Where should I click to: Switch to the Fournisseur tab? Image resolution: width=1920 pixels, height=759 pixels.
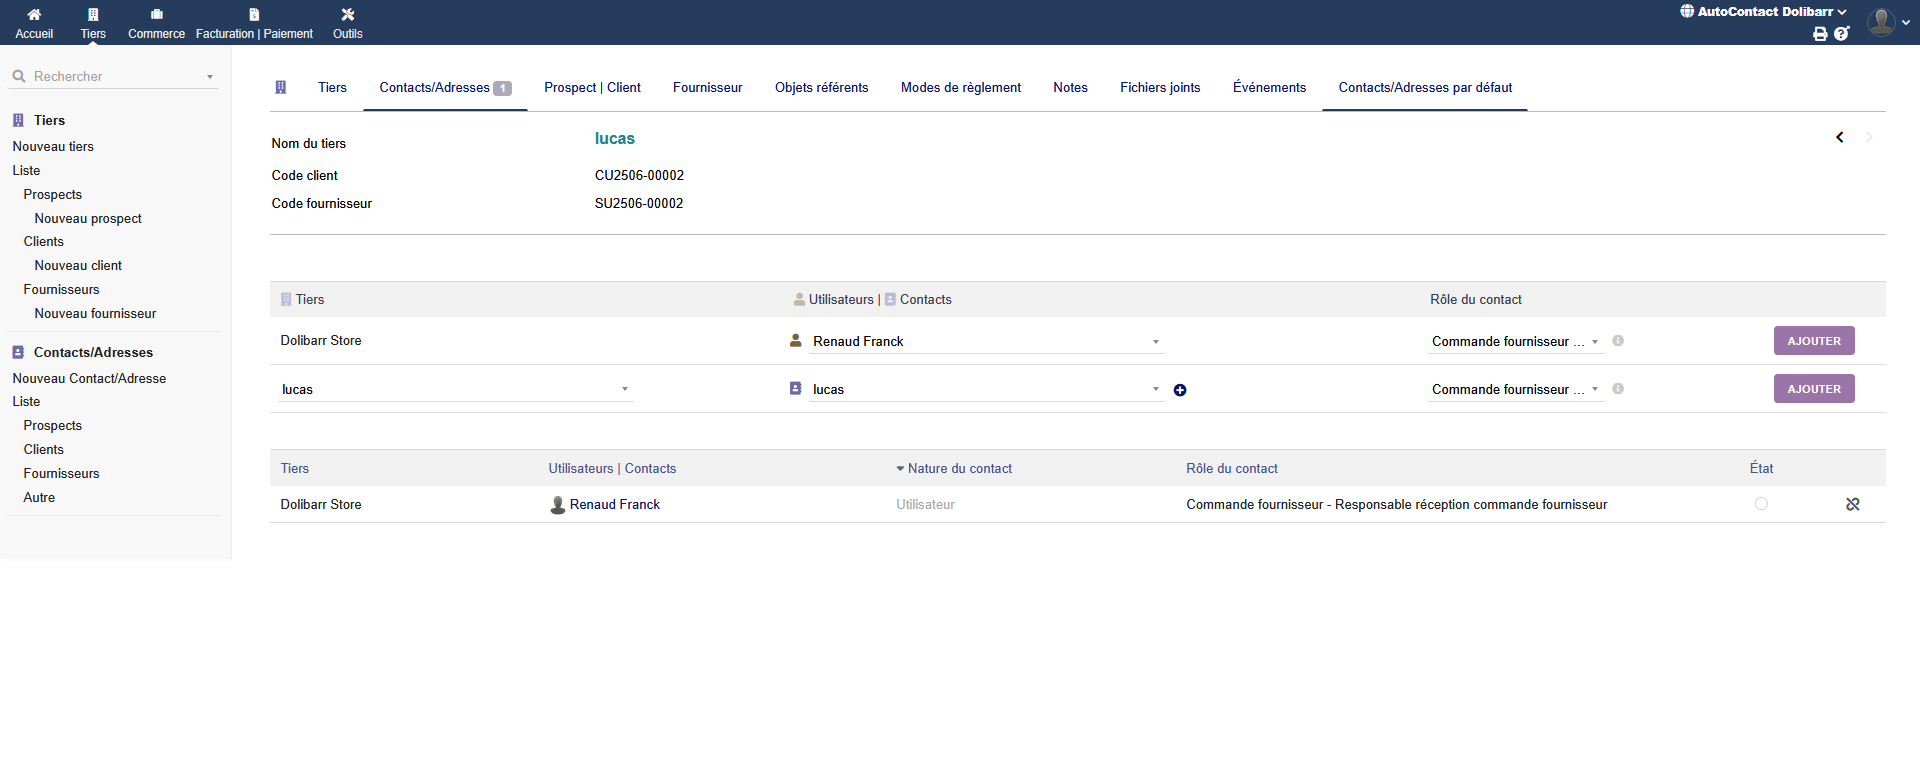tap(707, 88)
